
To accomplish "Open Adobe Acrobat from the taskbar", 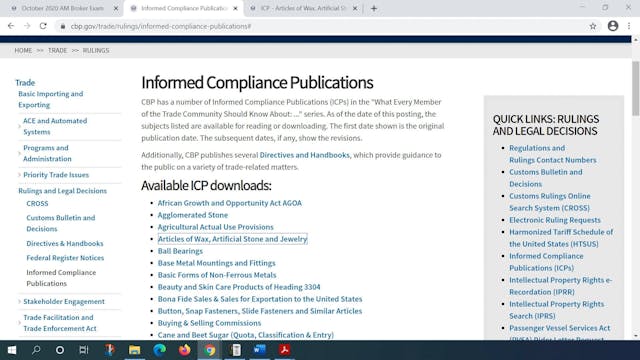I will coord(285,350).
